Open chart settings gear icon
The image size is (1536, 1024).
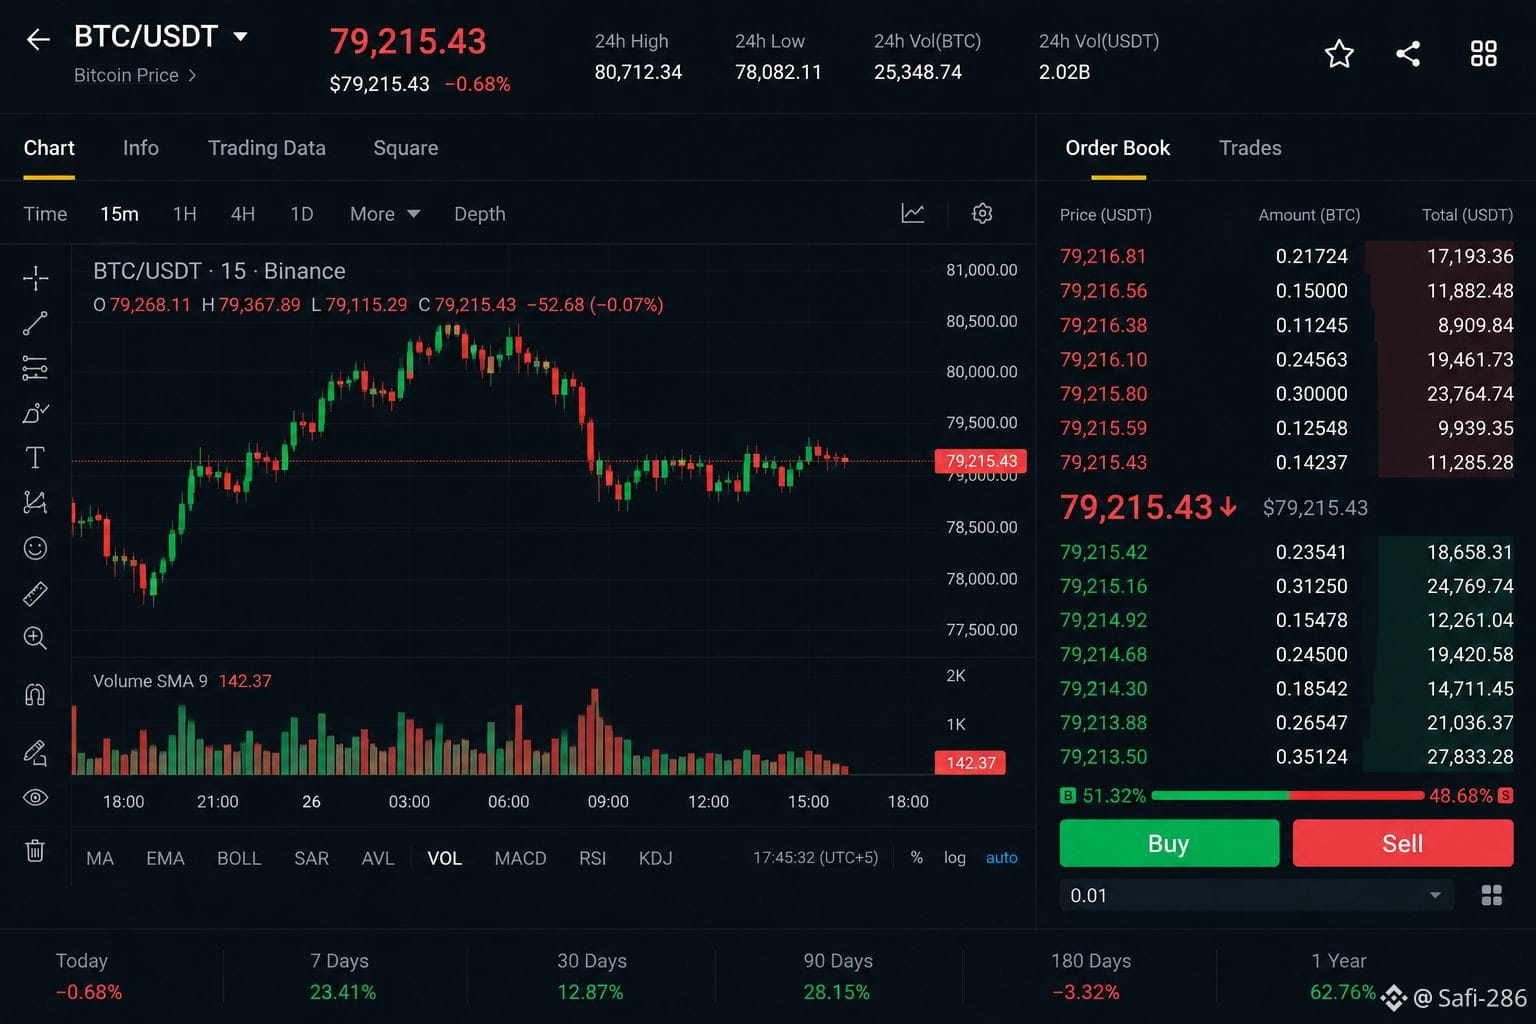982,213
